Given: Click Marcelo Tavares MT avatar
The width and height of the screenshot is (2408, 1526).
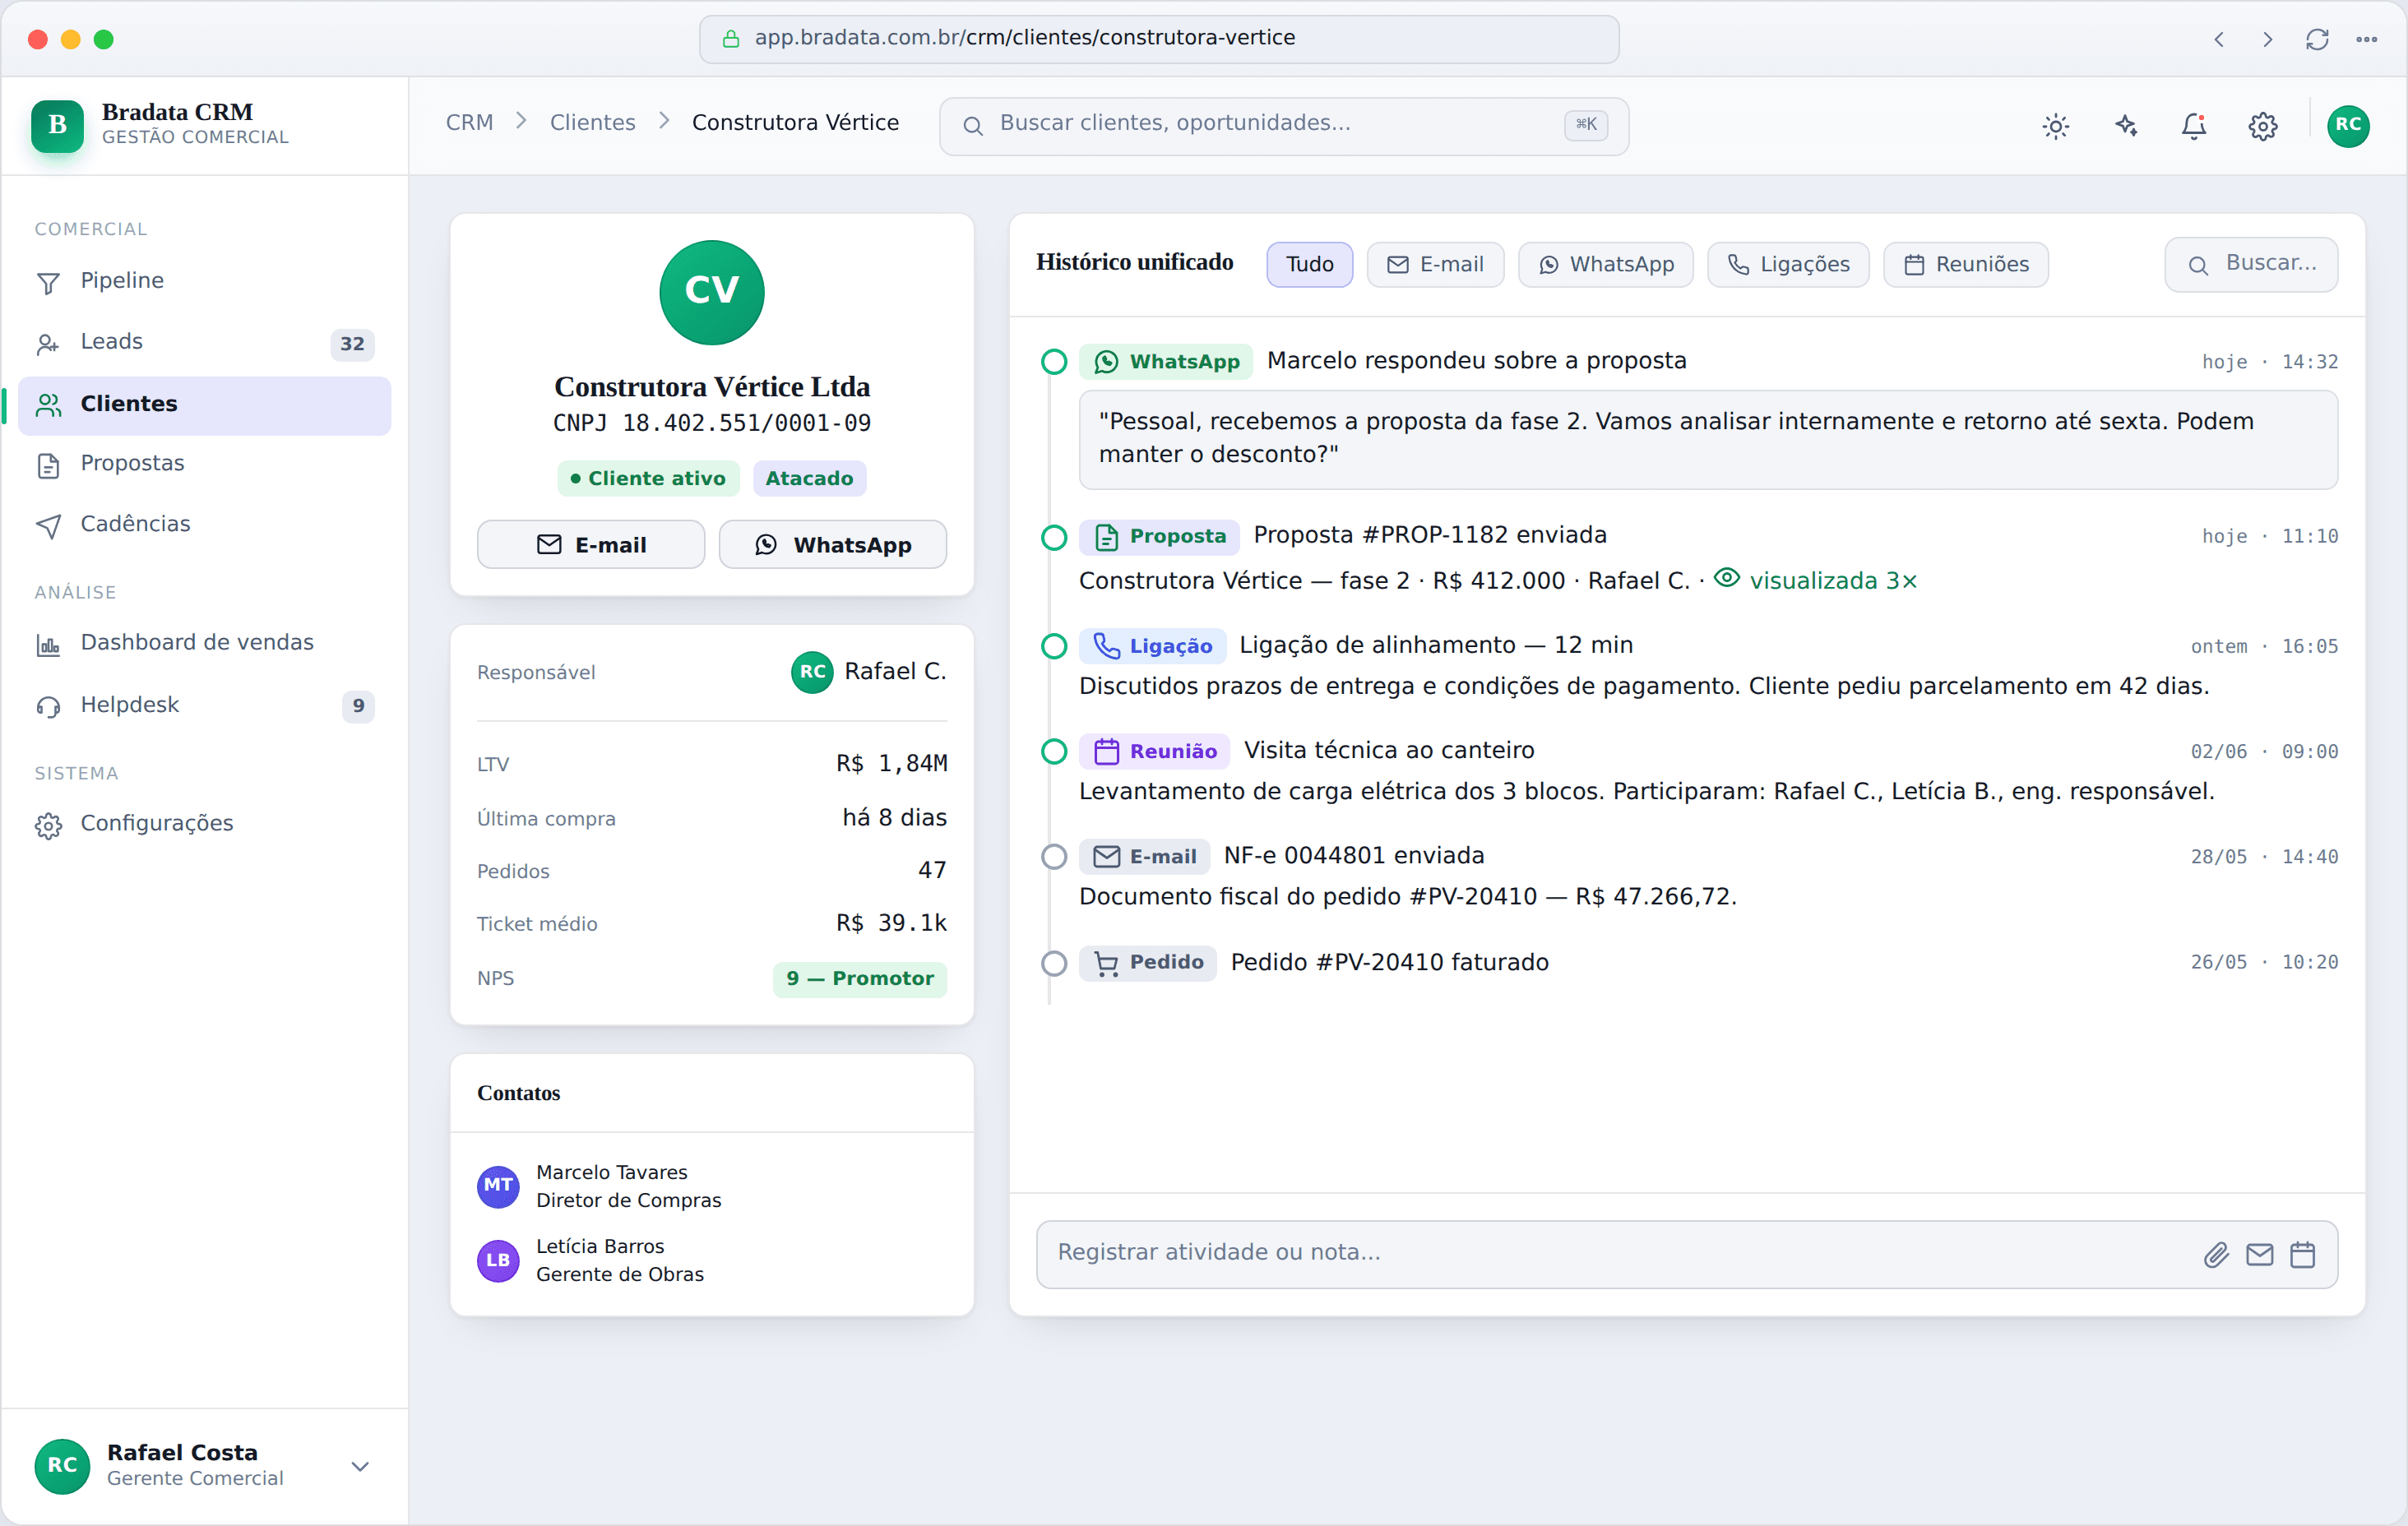Looking at the screenshot, I should click(x=498, y=1186).
